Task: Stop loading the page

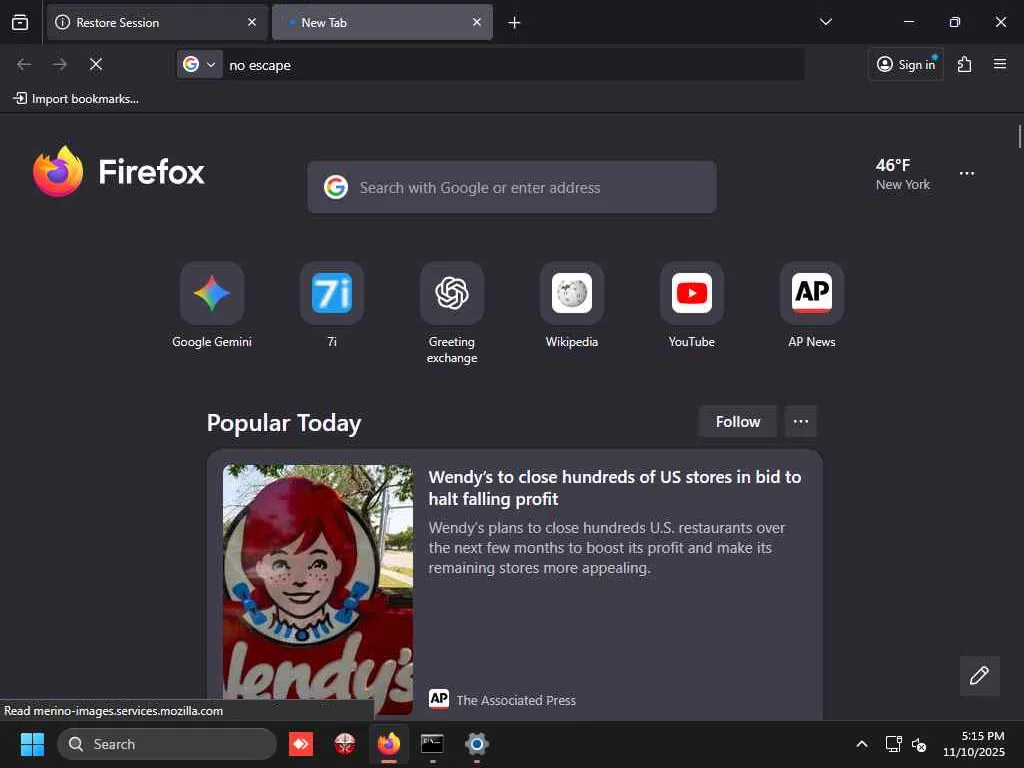Action: point(96,64)
